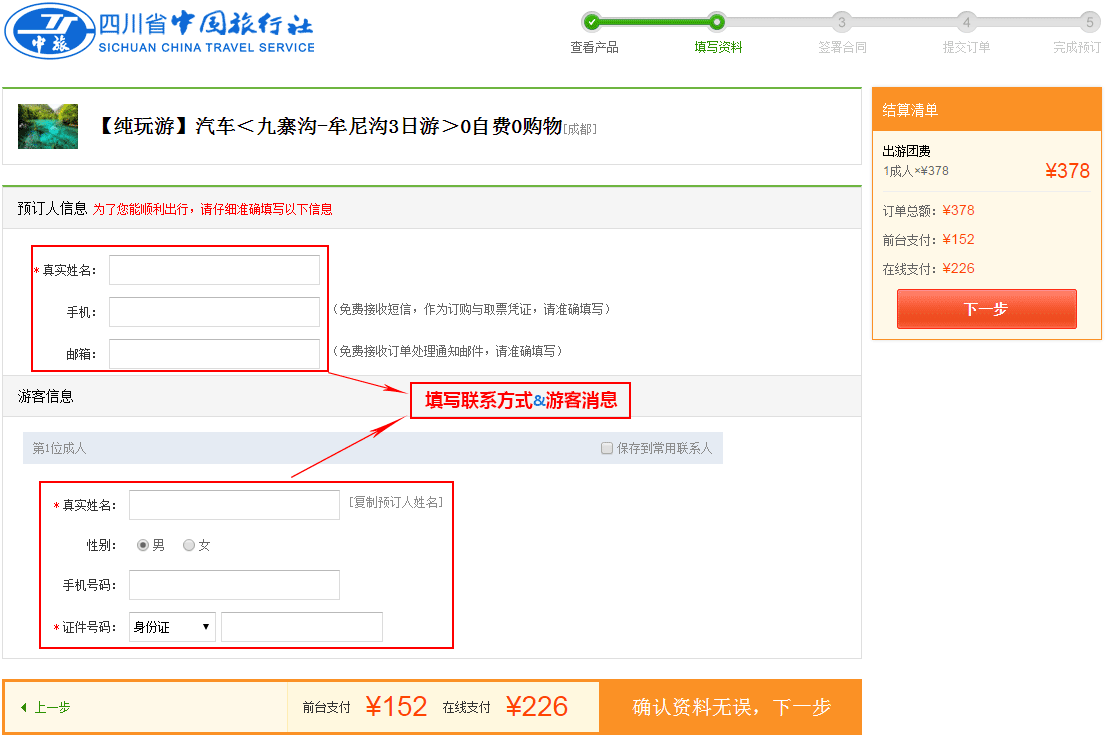This screenshot has width=1107, height=752.
Task: Click step 3 sign contract circle
Action: coord(842,22)
